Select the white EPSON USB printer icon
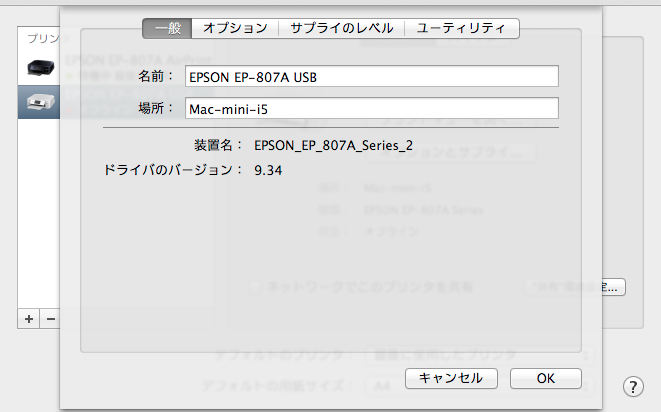Image resolution: width=661 pixels, height=412 pixels. pos(40,102)
